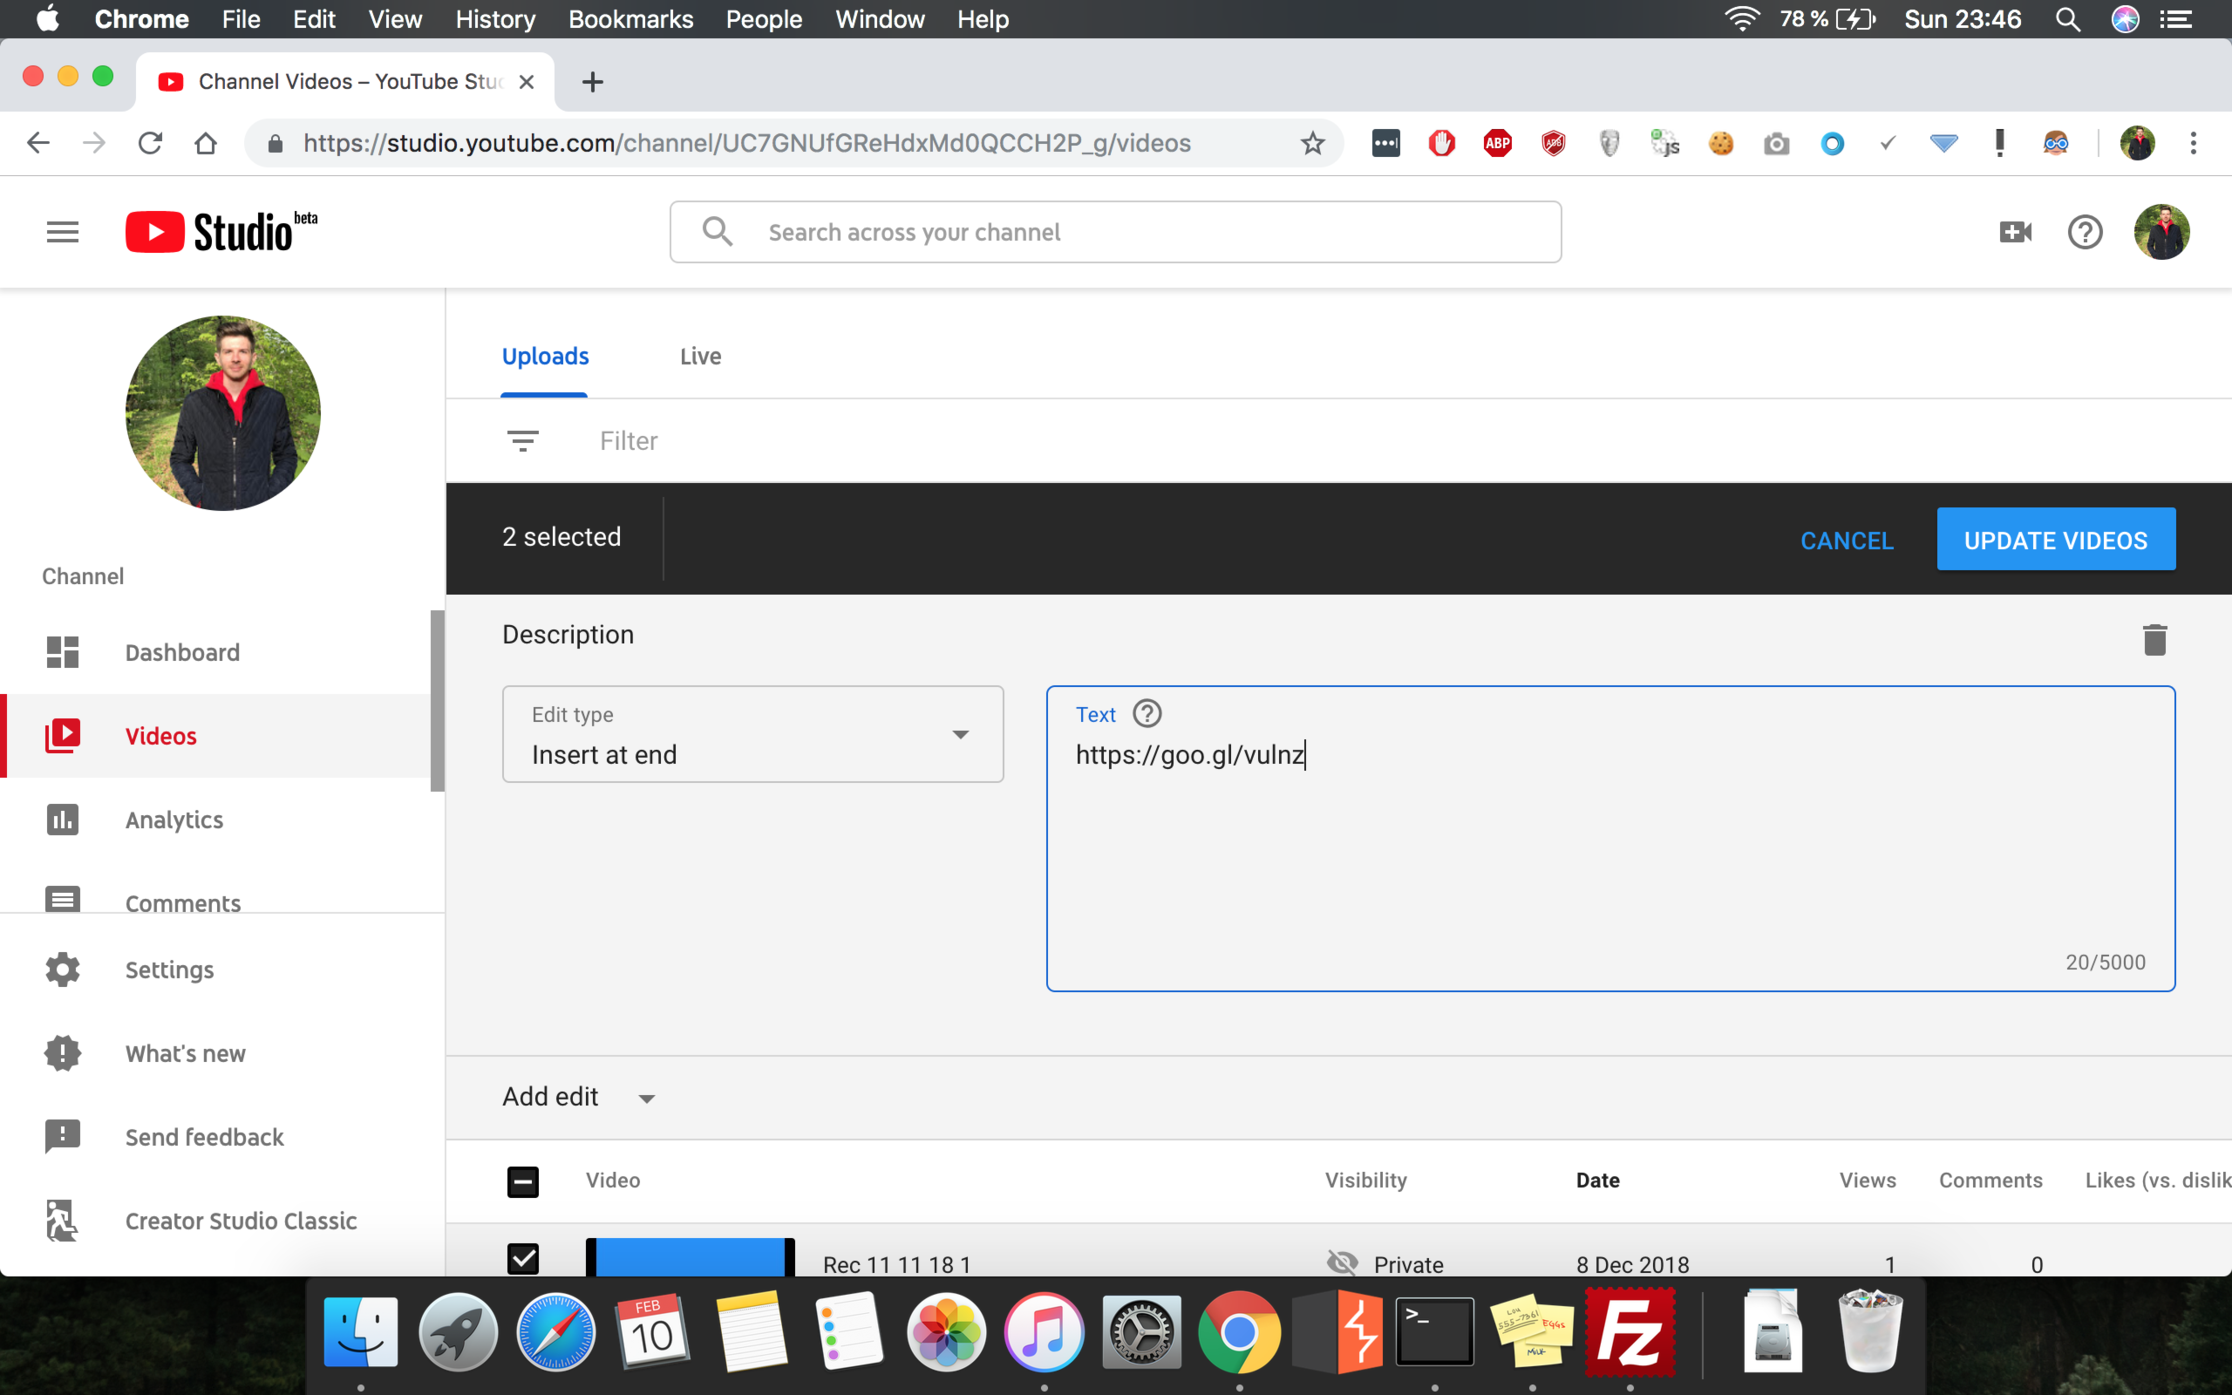This screenshot has width=2232, height=1395.
Task: Open the Dashboard panel
Action: (x=182, y=651)
